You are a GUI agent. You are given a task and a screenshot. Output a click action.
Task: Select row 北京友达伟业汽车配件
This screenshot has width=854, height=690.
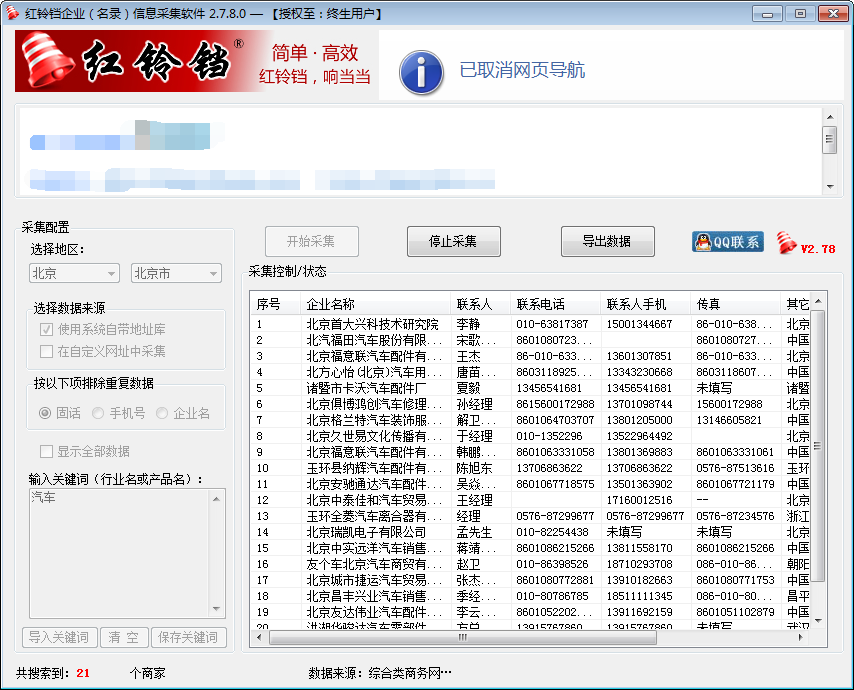[530, 612]
